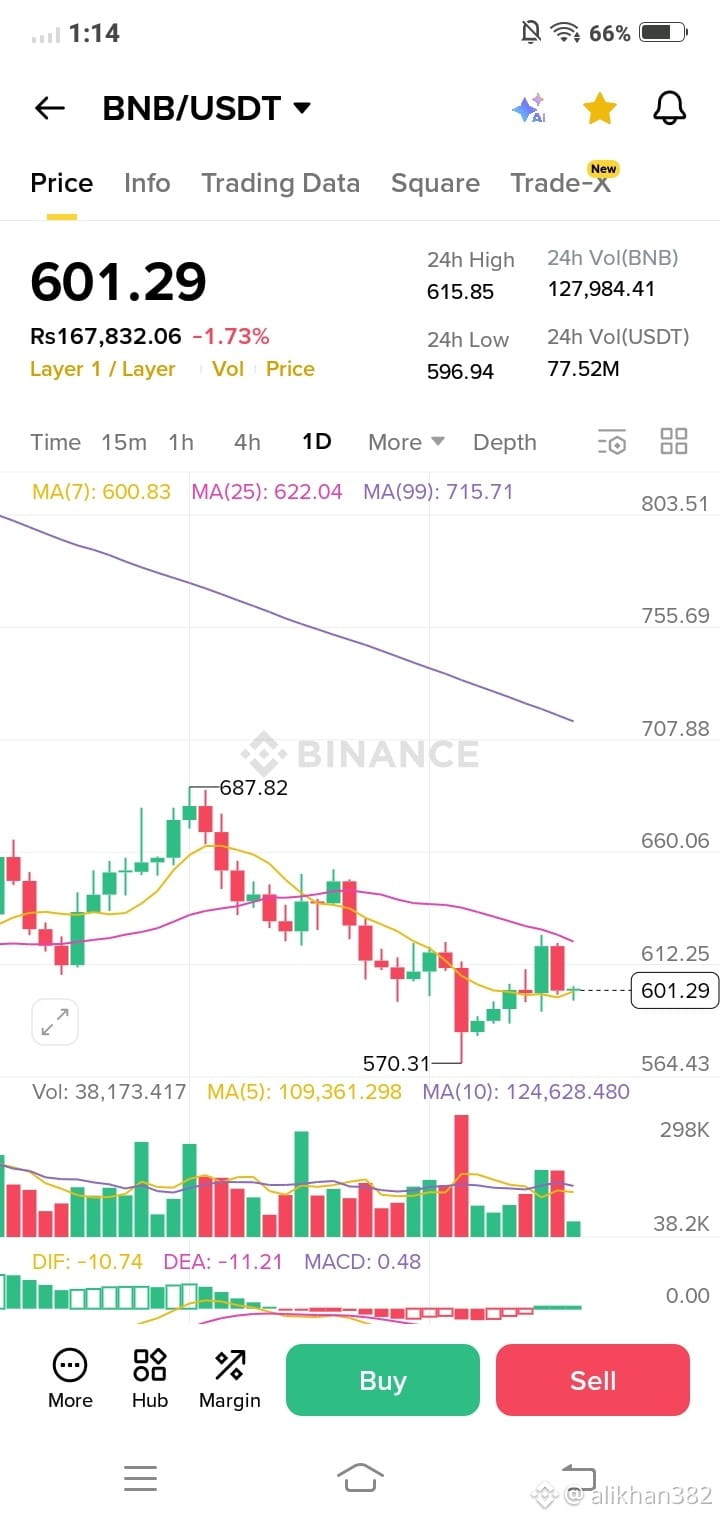Tap the red Sell button
Viewport: 720px width, 1520px height.
pos(593,1380)
